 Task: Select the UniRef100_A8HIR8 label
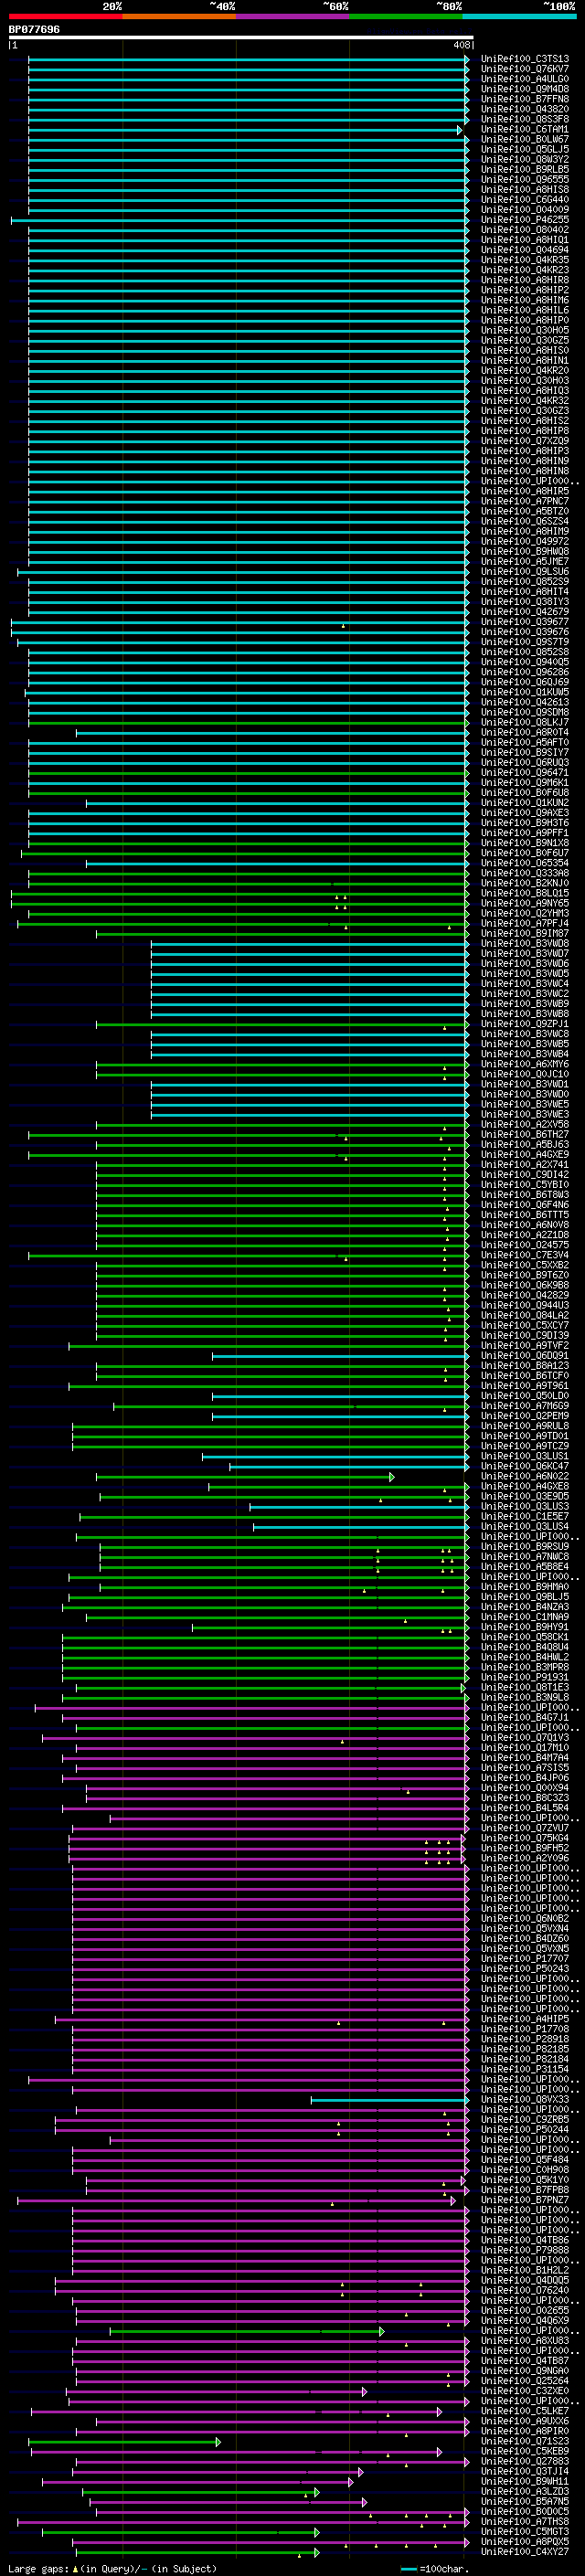coord(525,280)
